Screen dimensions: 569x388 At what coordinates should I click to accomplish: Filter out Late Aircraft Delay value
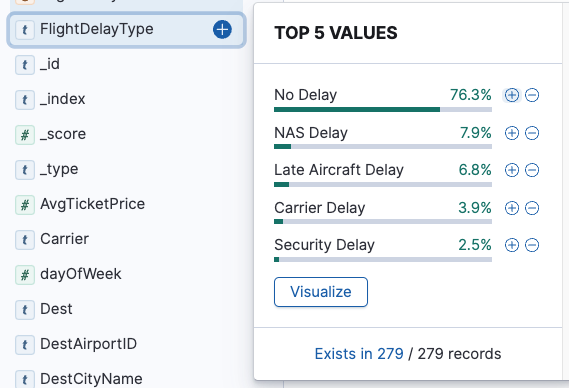(x=532, y=170)
